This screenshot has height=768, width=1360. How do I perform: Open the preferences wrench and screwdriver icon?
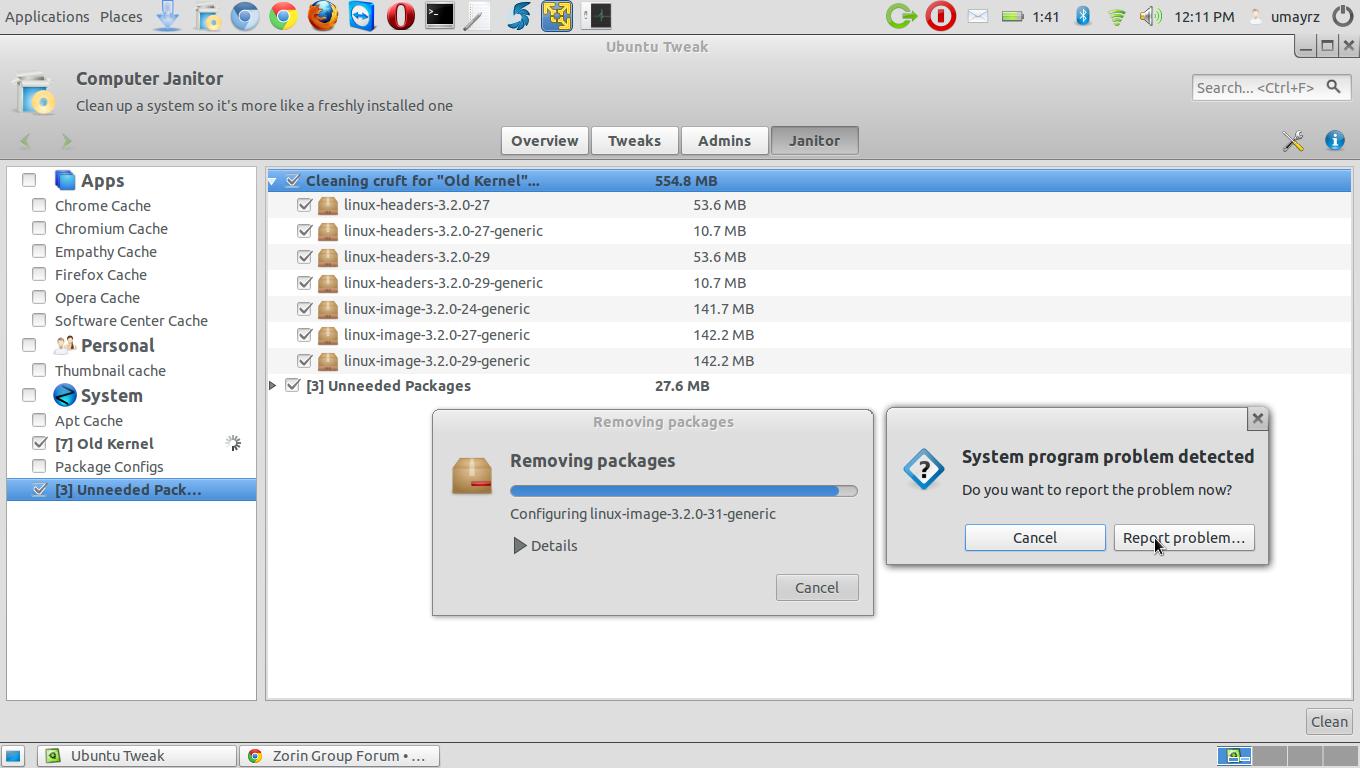pos(1293,141)
